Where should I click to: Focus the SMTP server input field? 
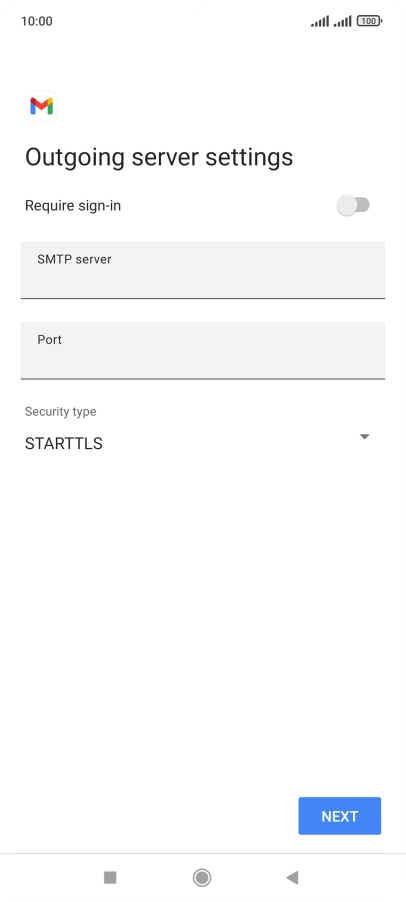tap(203, 270)
